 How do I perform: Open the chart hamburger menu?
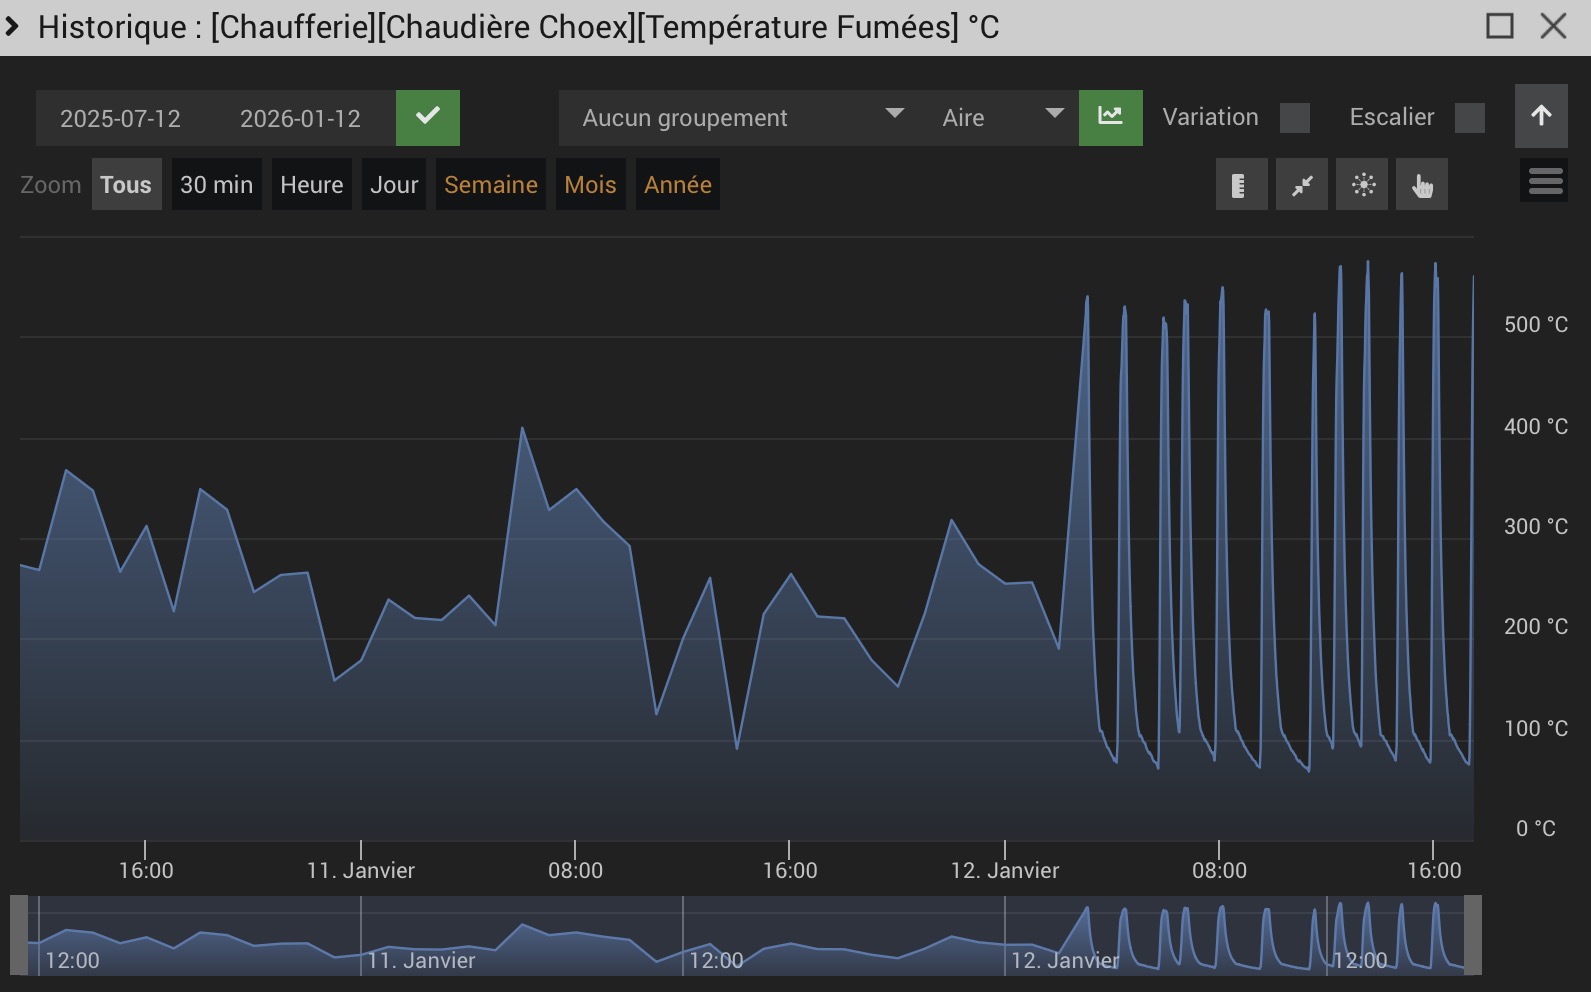click(x=1545, y=181)
